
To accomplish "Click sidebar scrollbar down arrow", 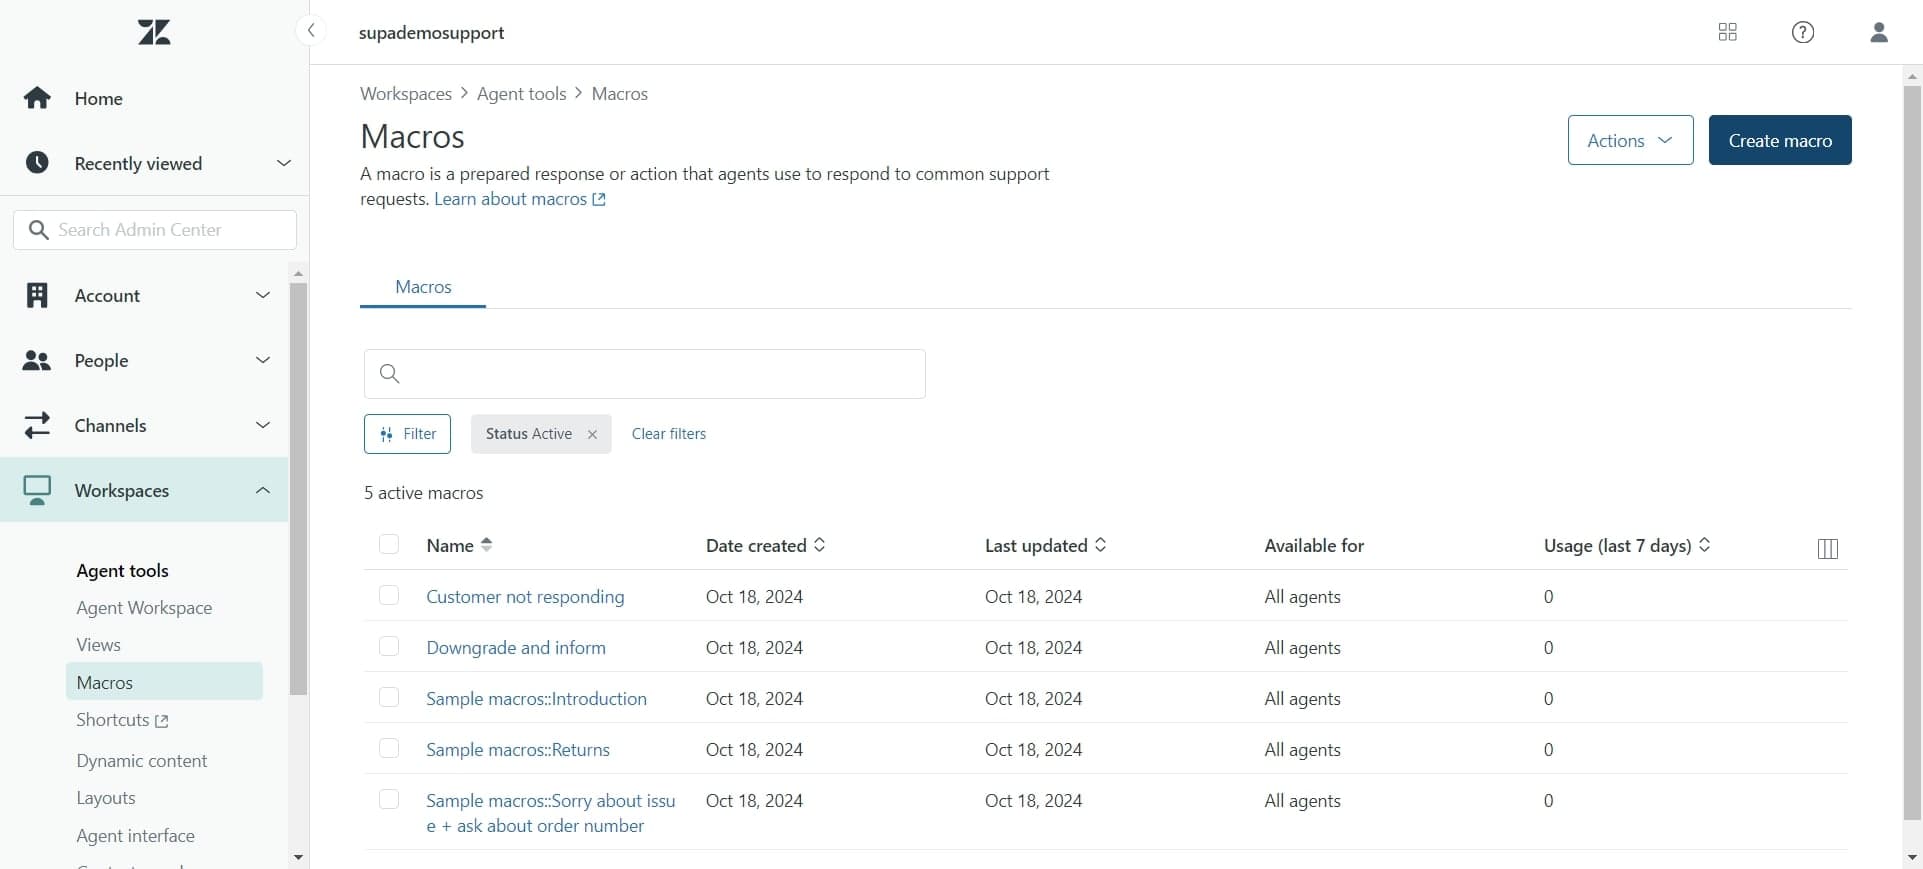I will click(298, 857).
